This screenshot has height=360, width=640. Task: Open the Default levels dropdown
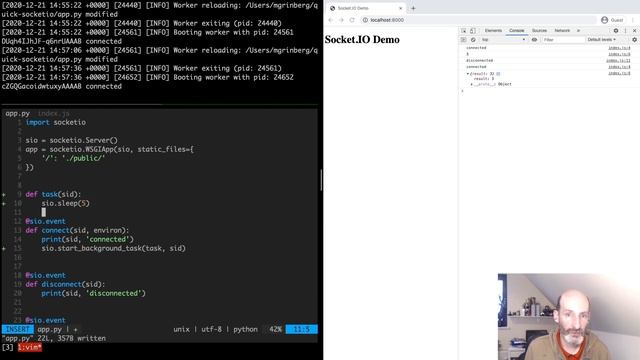602,40
